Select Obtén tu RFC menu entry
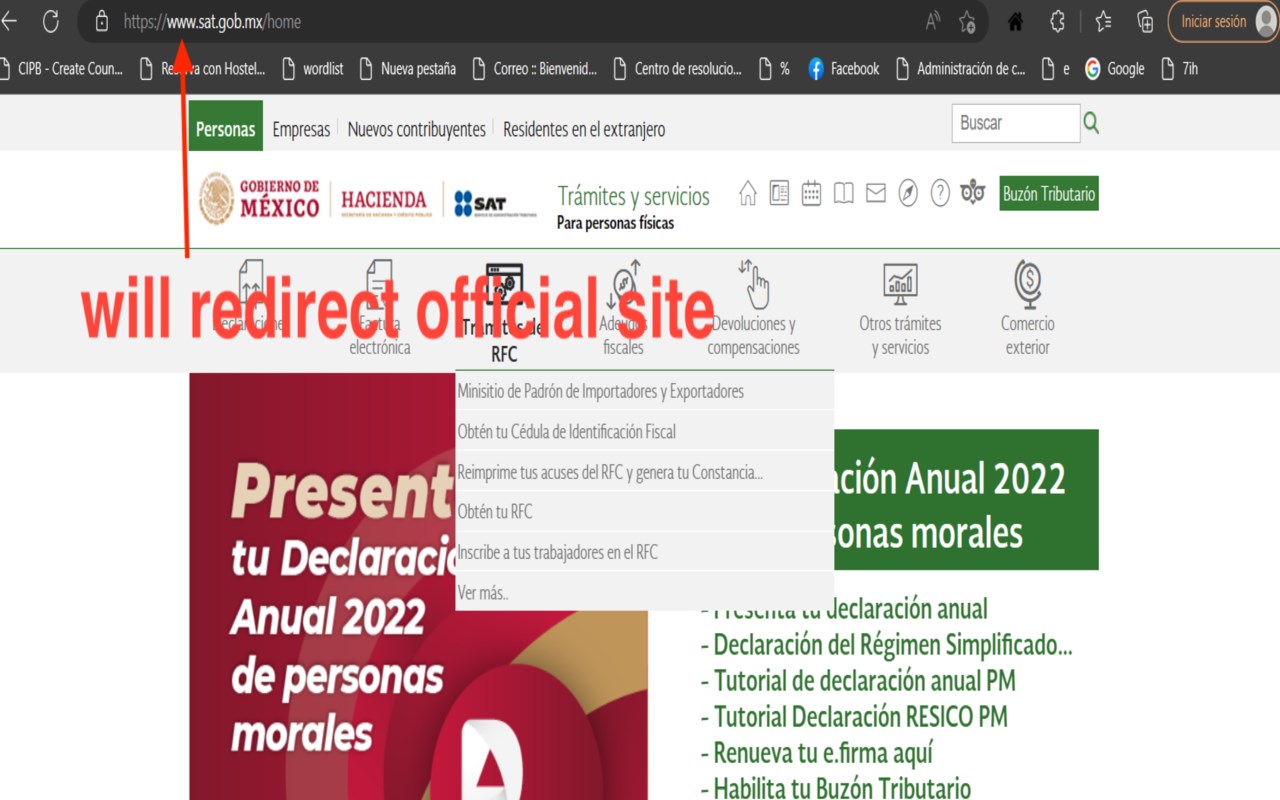The height and width of the screenshot is (800, 1280). coord(644,512)
